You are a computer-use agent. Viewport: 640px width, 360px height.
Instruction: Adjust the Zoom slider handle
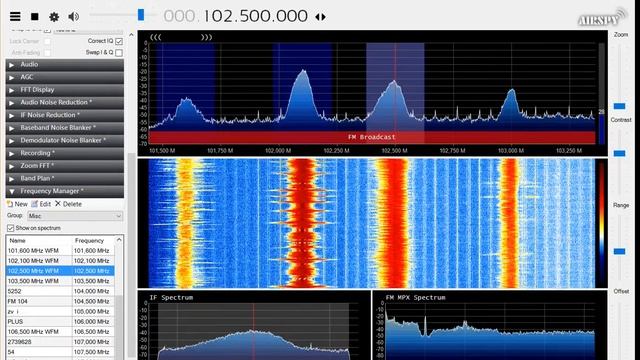(x=619, y=106)
